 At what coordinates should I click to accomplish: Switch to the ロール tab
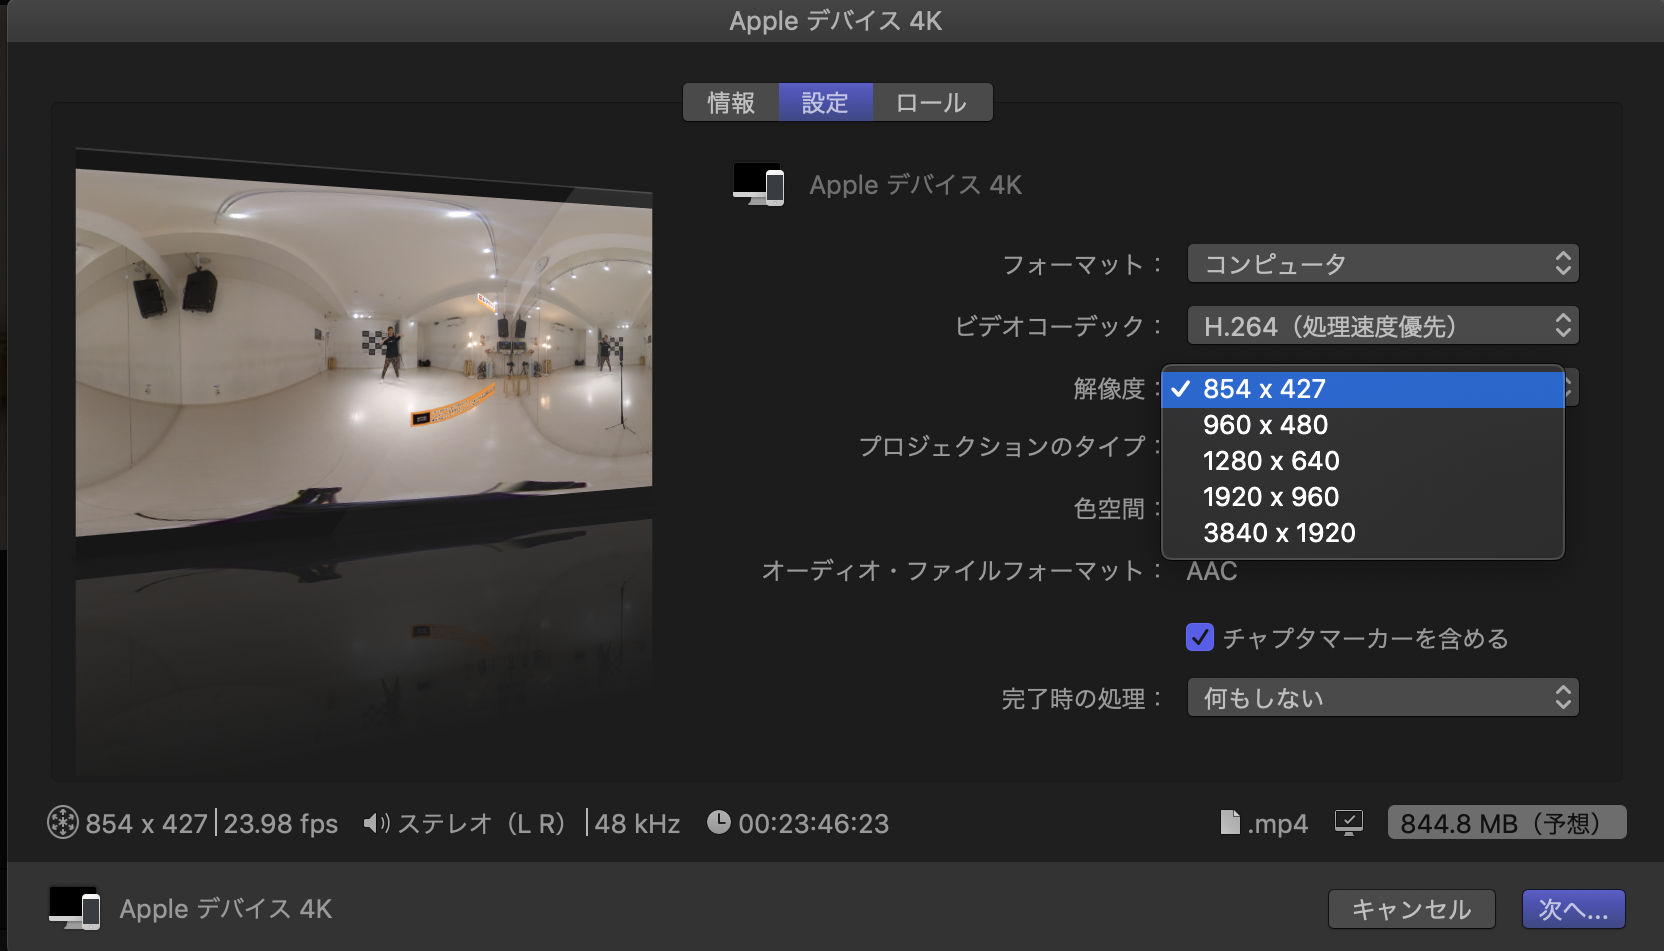tap(932, 102)
